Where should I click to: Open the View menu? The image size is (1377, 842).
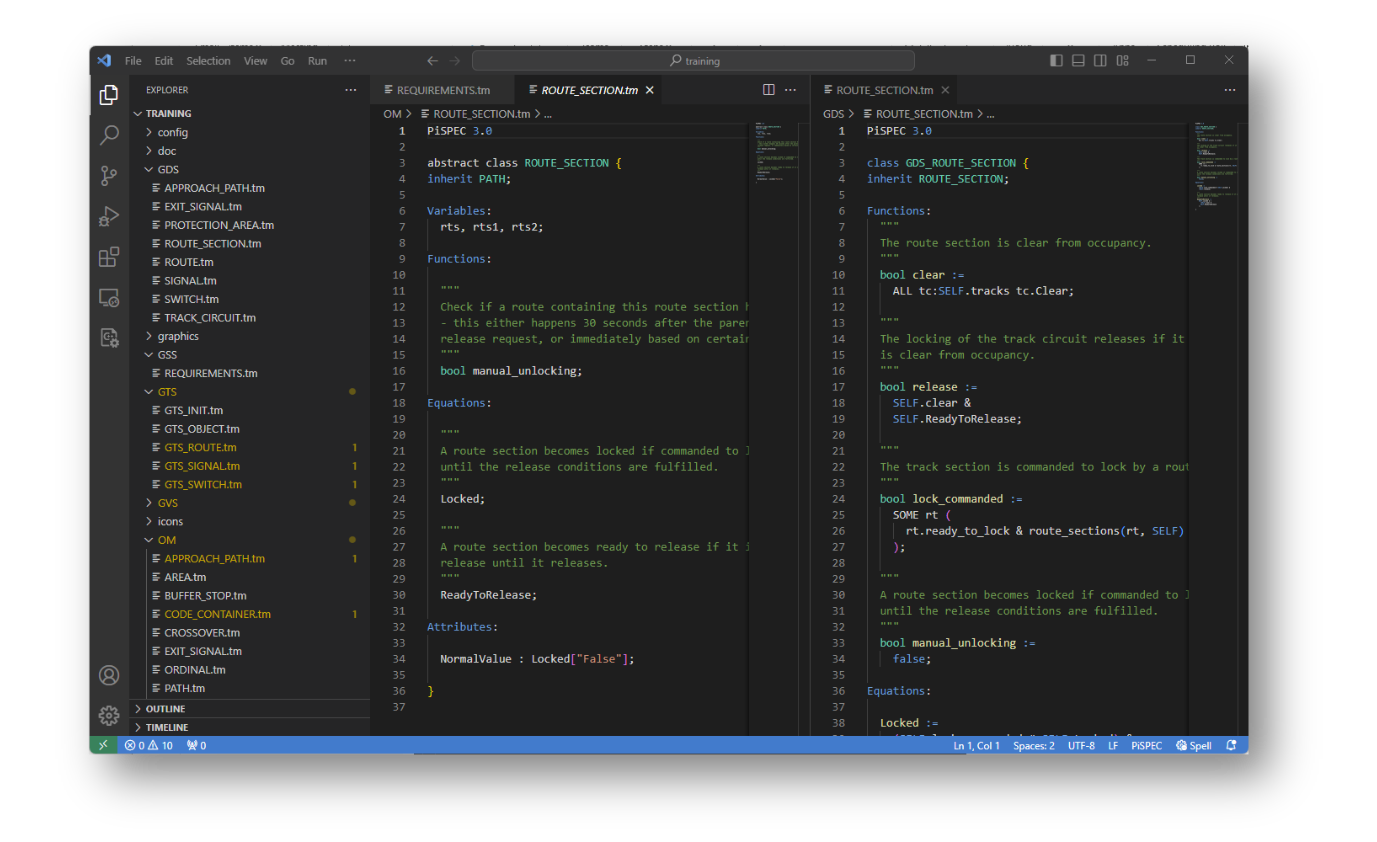pos(255,60)
